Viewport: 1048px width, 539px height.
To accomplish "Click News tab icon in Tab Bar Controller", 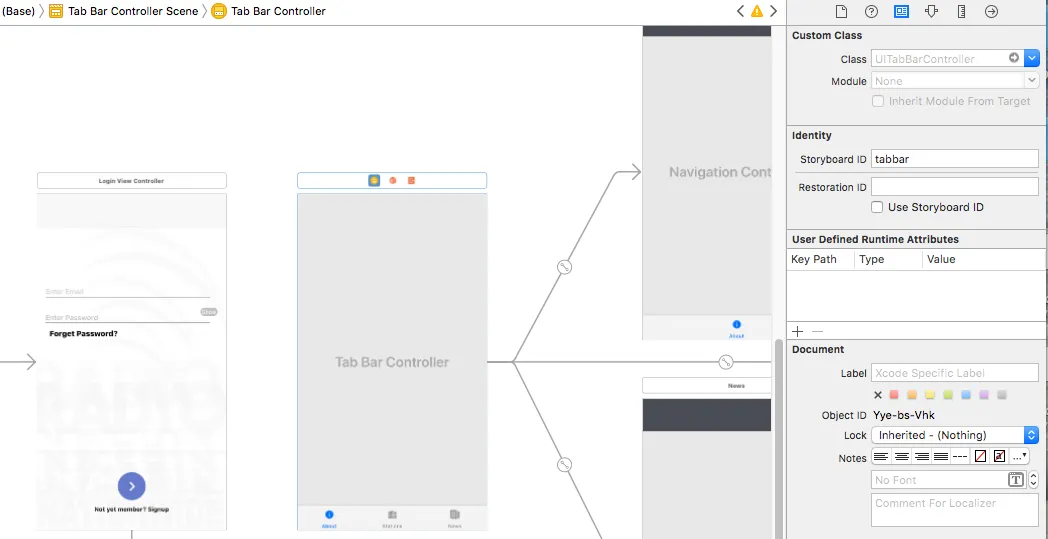I will pyautogui.click(x=454, y=518).
